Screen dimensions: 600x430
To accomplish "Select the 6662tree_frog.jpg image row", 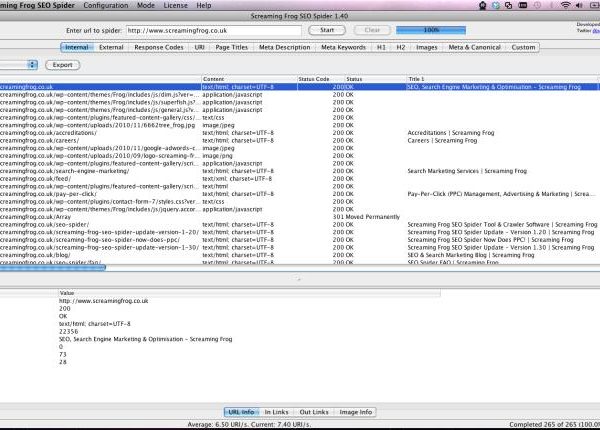I will pos(300,125).
